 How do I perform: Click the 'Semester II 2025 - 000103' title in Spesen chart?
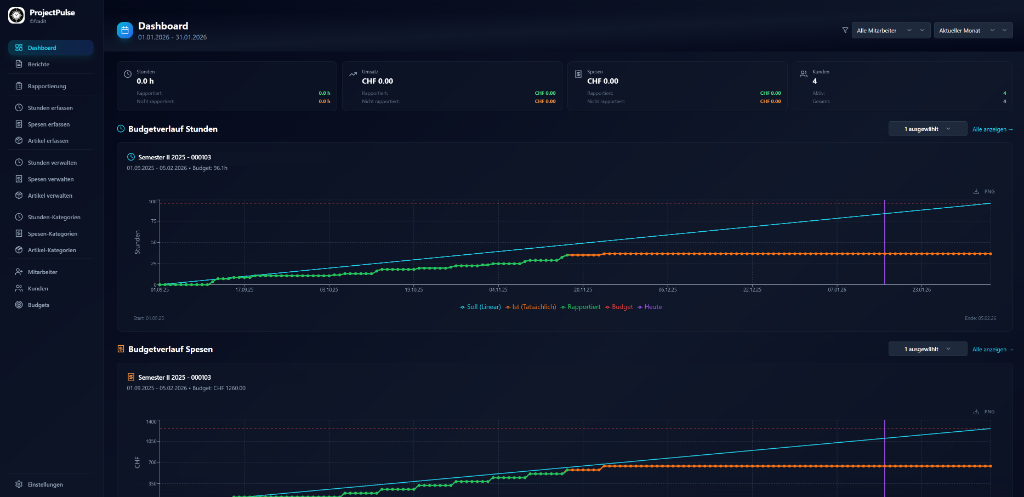point(174,377)
